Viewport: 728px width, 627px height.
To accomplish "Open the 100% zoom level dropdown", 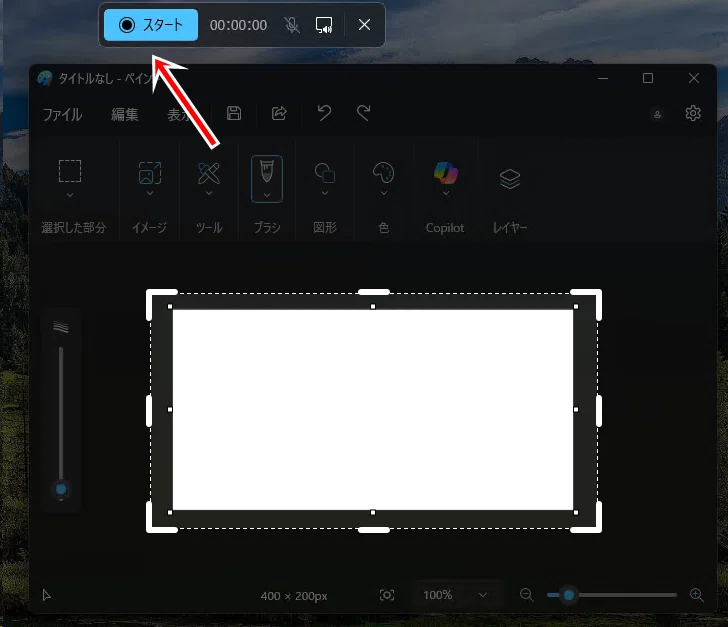I will click(x=455, y=595).
